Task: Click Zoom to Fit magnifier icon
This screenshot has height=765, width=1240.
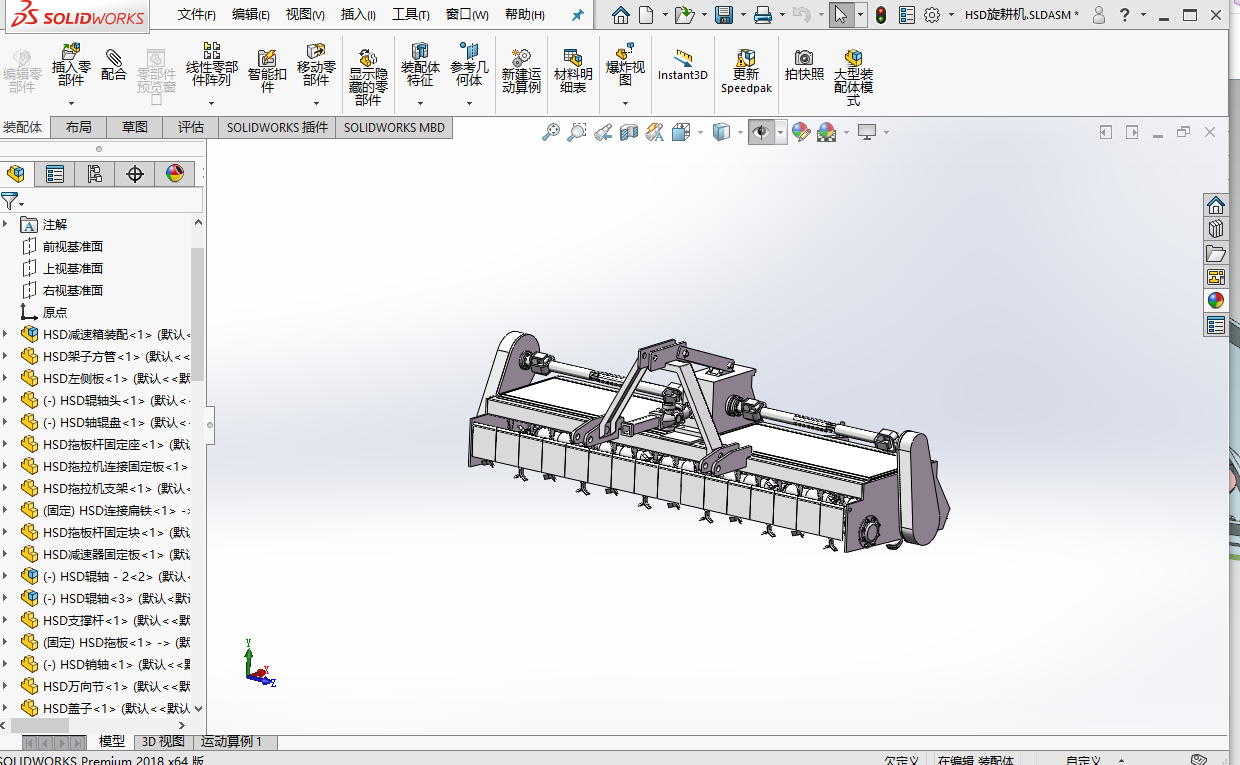Action: tap(551, 132)
